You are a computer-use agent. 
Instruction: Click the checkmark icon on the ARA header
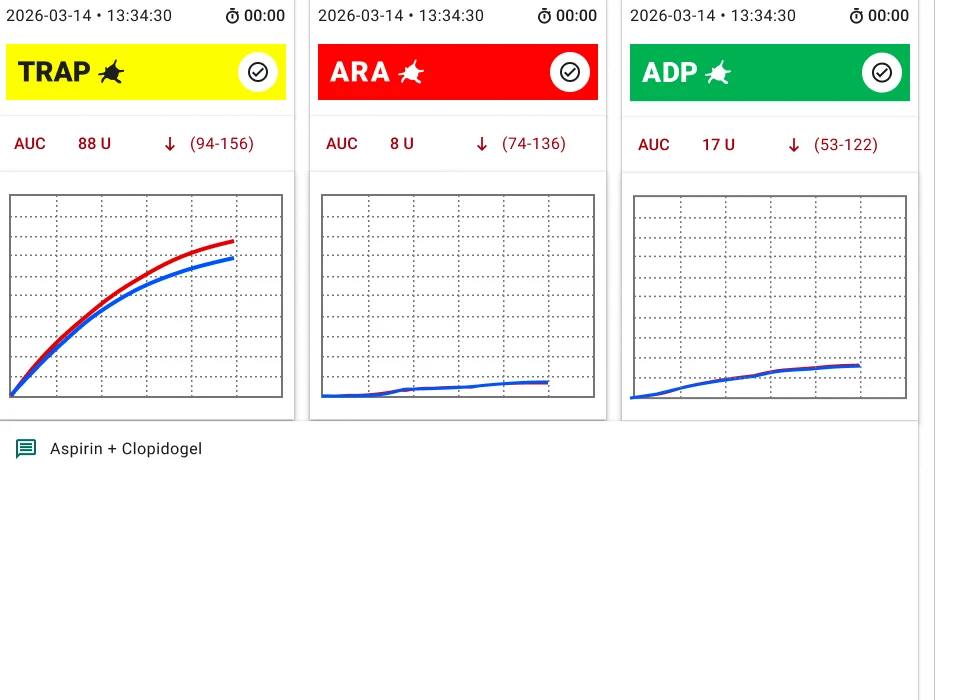coord(570,72)
